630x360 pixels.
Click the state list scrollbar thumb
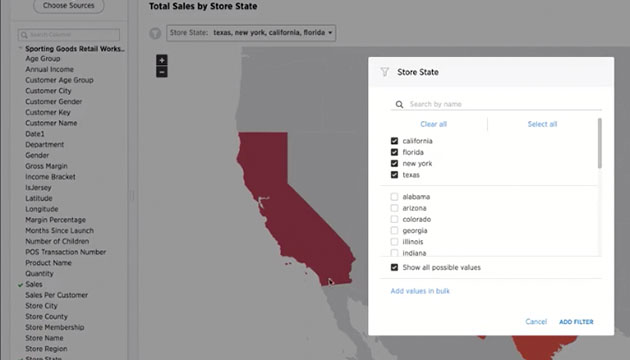(x=599, y=143)
